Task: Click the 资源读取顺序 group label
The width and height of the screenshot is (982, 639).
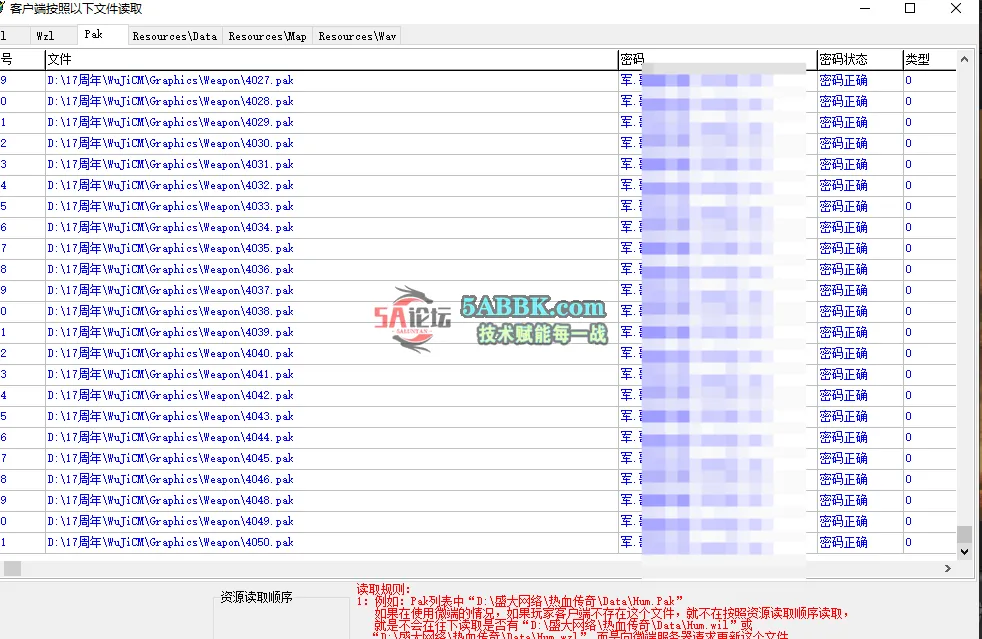Action: (257, 597)
